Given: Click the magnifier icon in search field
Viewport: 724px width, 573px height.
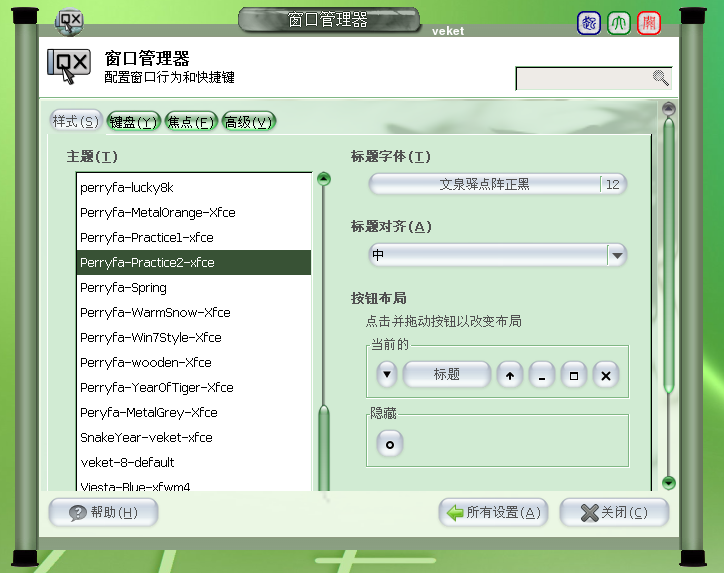Looking at the screenshot, I should click(x=660, y=78).
